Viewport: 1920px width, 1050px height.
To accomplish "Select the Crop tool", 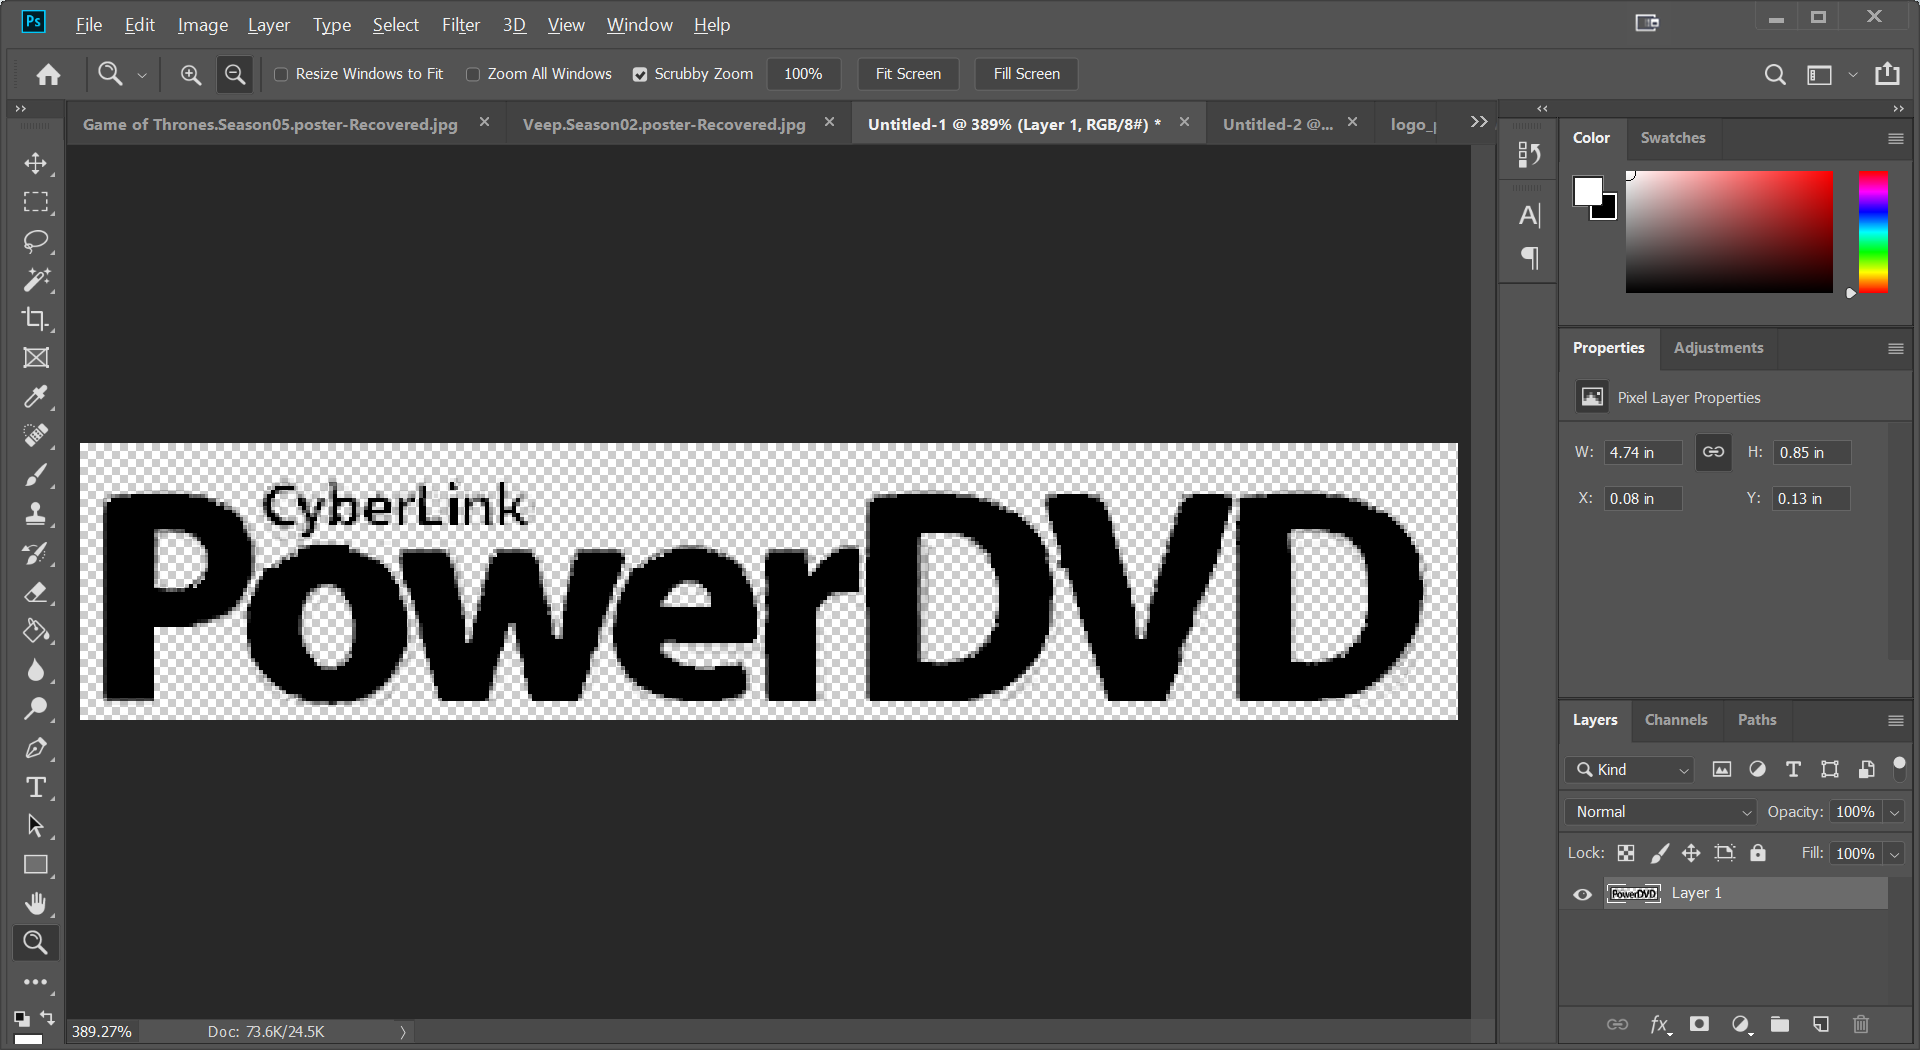I will click(x=36, y=319).
